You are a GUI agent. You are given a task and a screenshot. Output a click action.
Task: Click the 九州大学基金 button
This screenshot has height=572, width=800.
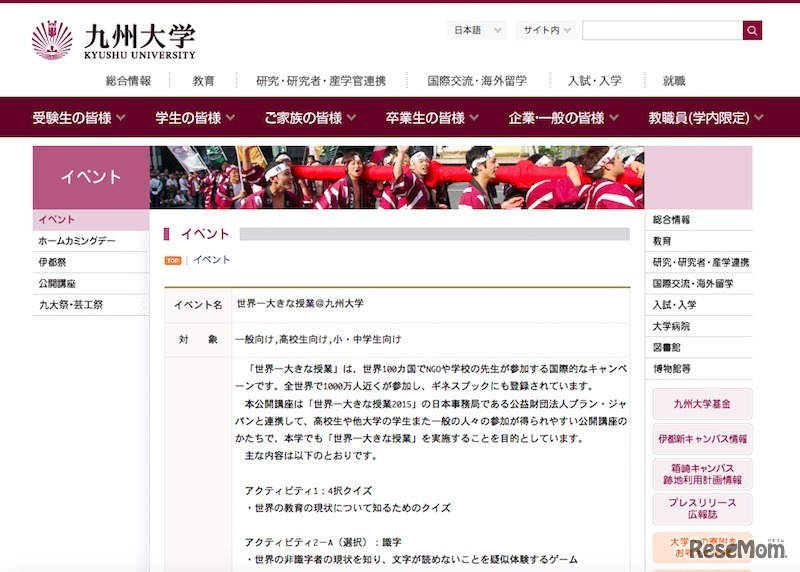pyautogui.click(x=702, y=404)
